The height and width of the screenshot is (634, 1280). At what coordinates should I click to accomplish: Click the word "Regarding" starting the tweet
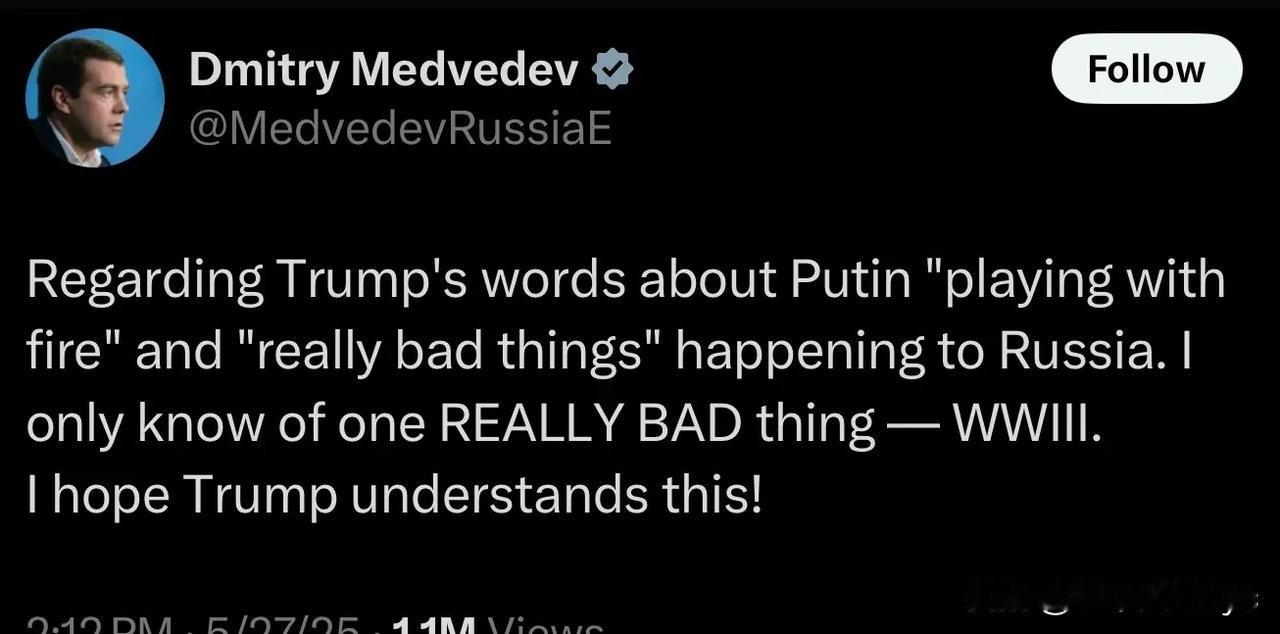click(x=144, y=281)
